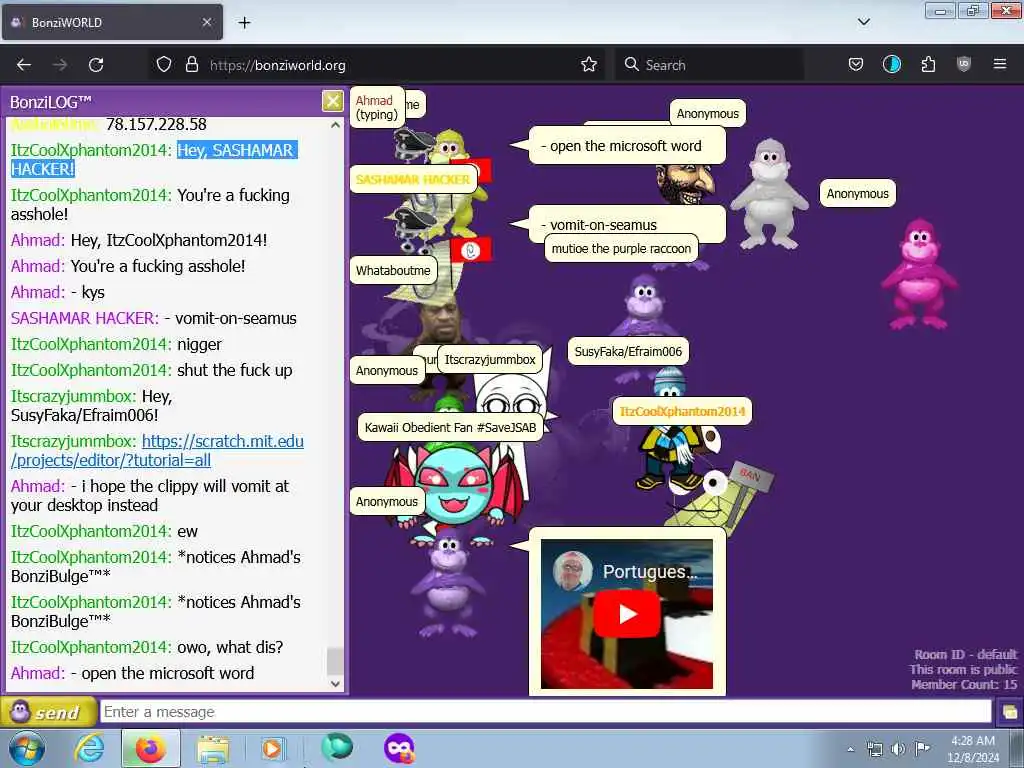
Task: Open Internet Explorer from the taskbar
Action: tap(89, 749)
